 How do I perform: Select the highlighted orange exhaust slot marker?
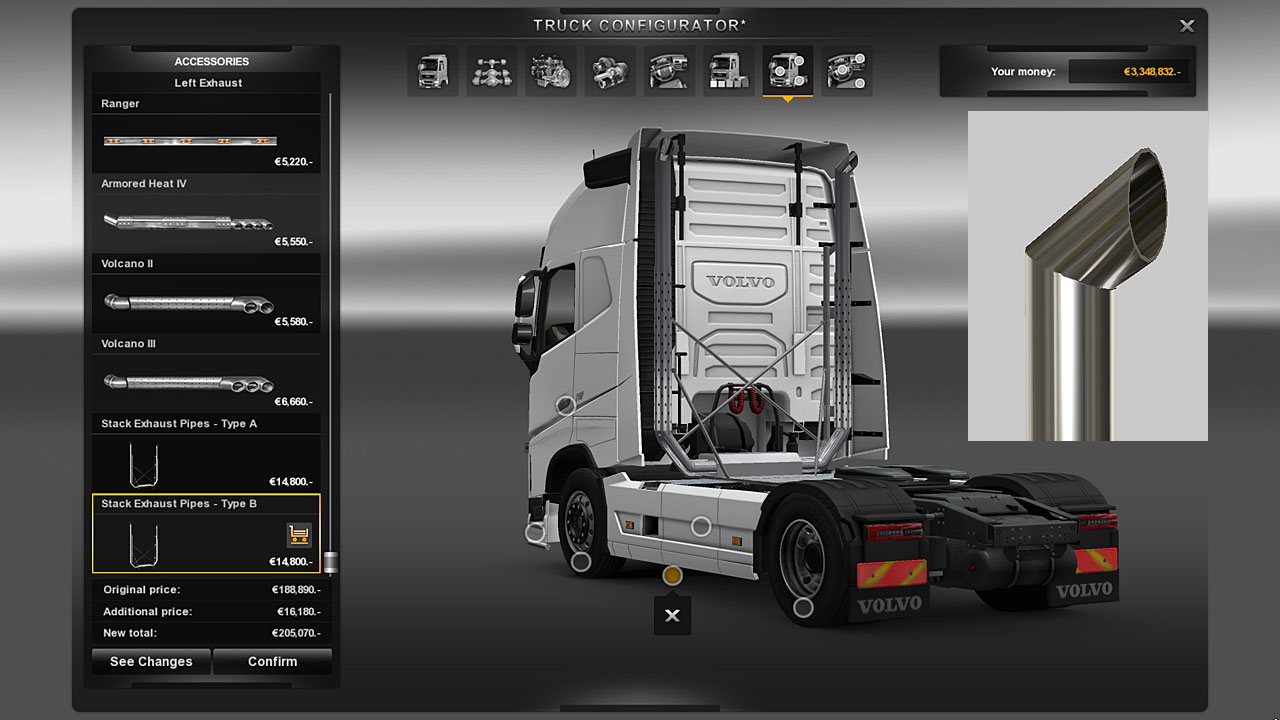coord(672,575)
